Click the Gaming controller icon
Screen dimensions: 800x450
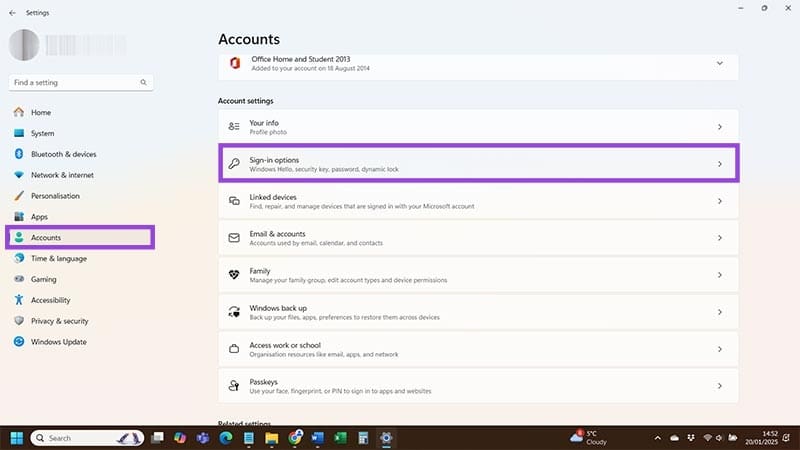[x=19, y=279]
